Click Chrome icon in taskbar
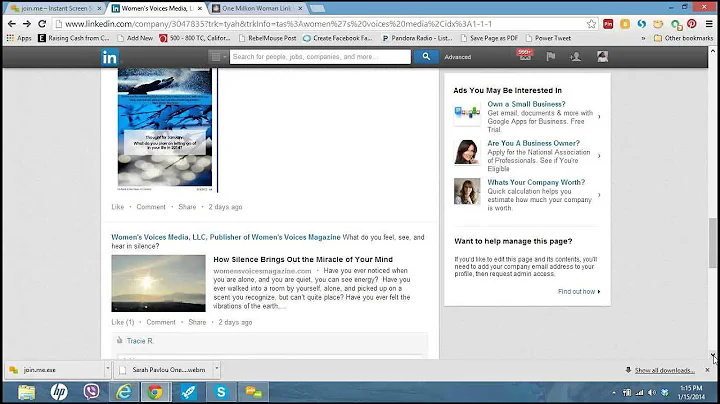The image size is (720, 404). (155, 392)
